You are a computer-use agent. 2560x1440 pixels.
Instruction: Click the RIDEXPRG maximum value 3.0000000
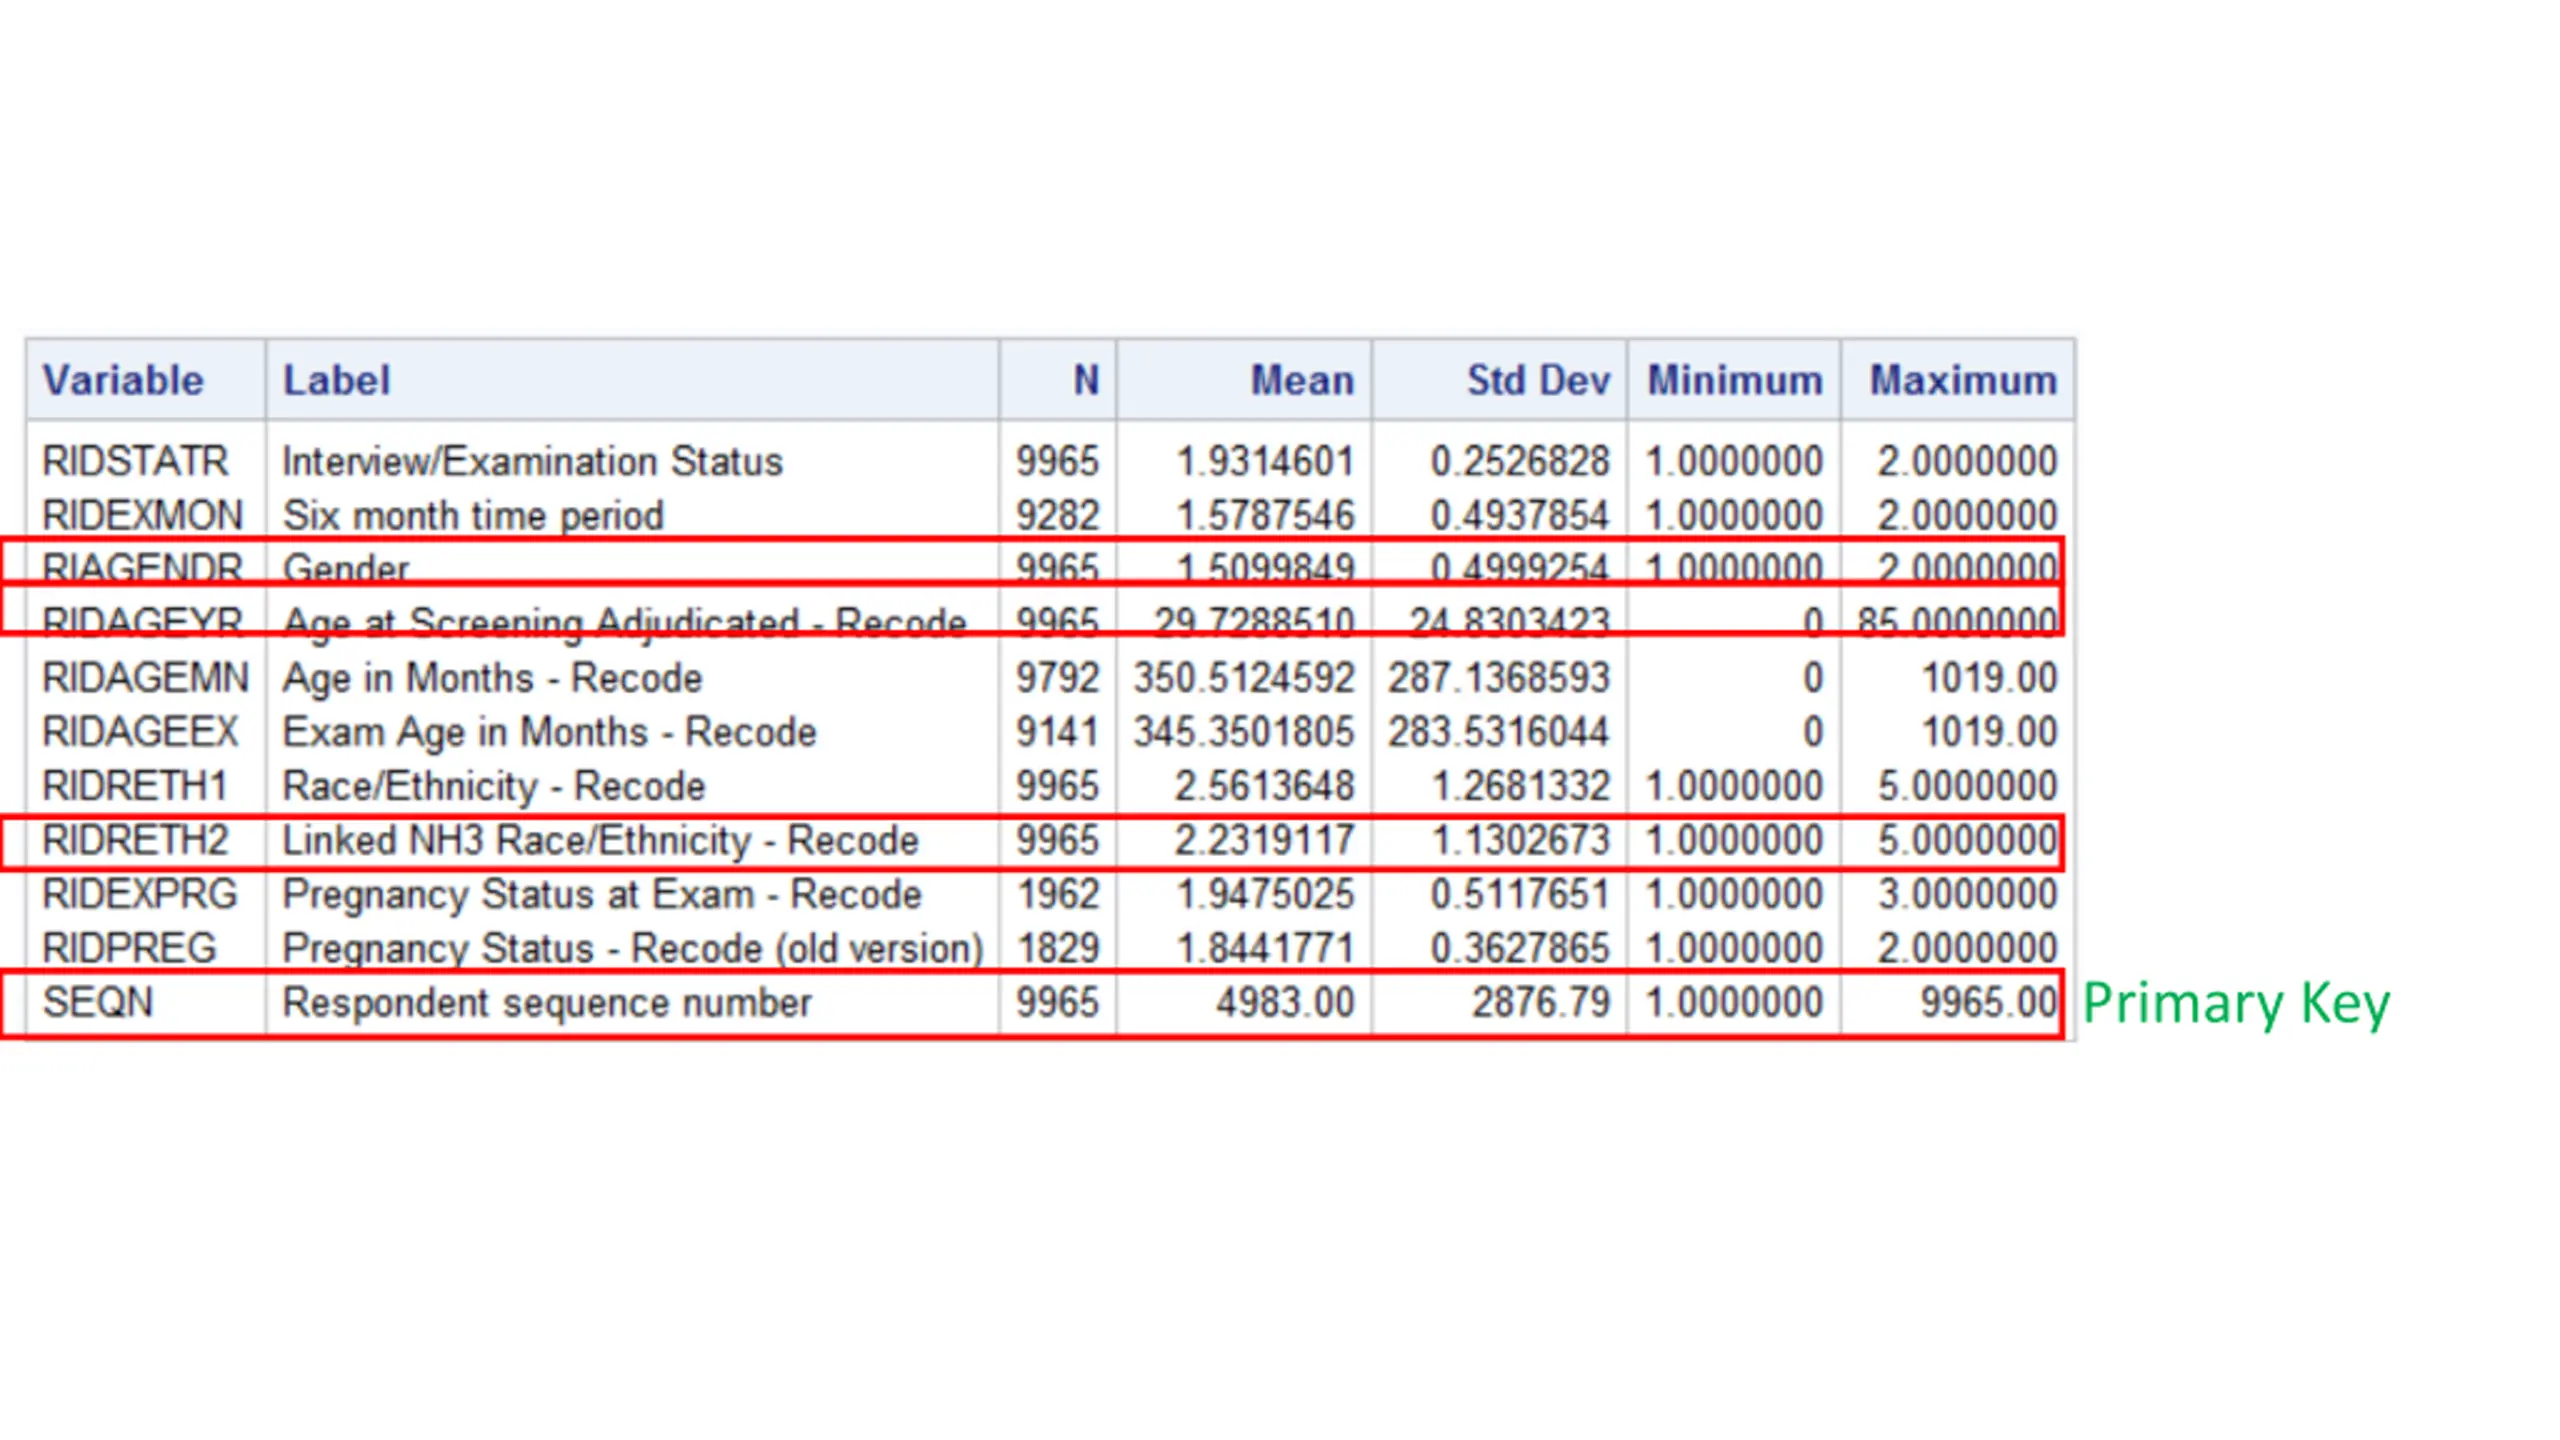click(x=1967, y=894)
